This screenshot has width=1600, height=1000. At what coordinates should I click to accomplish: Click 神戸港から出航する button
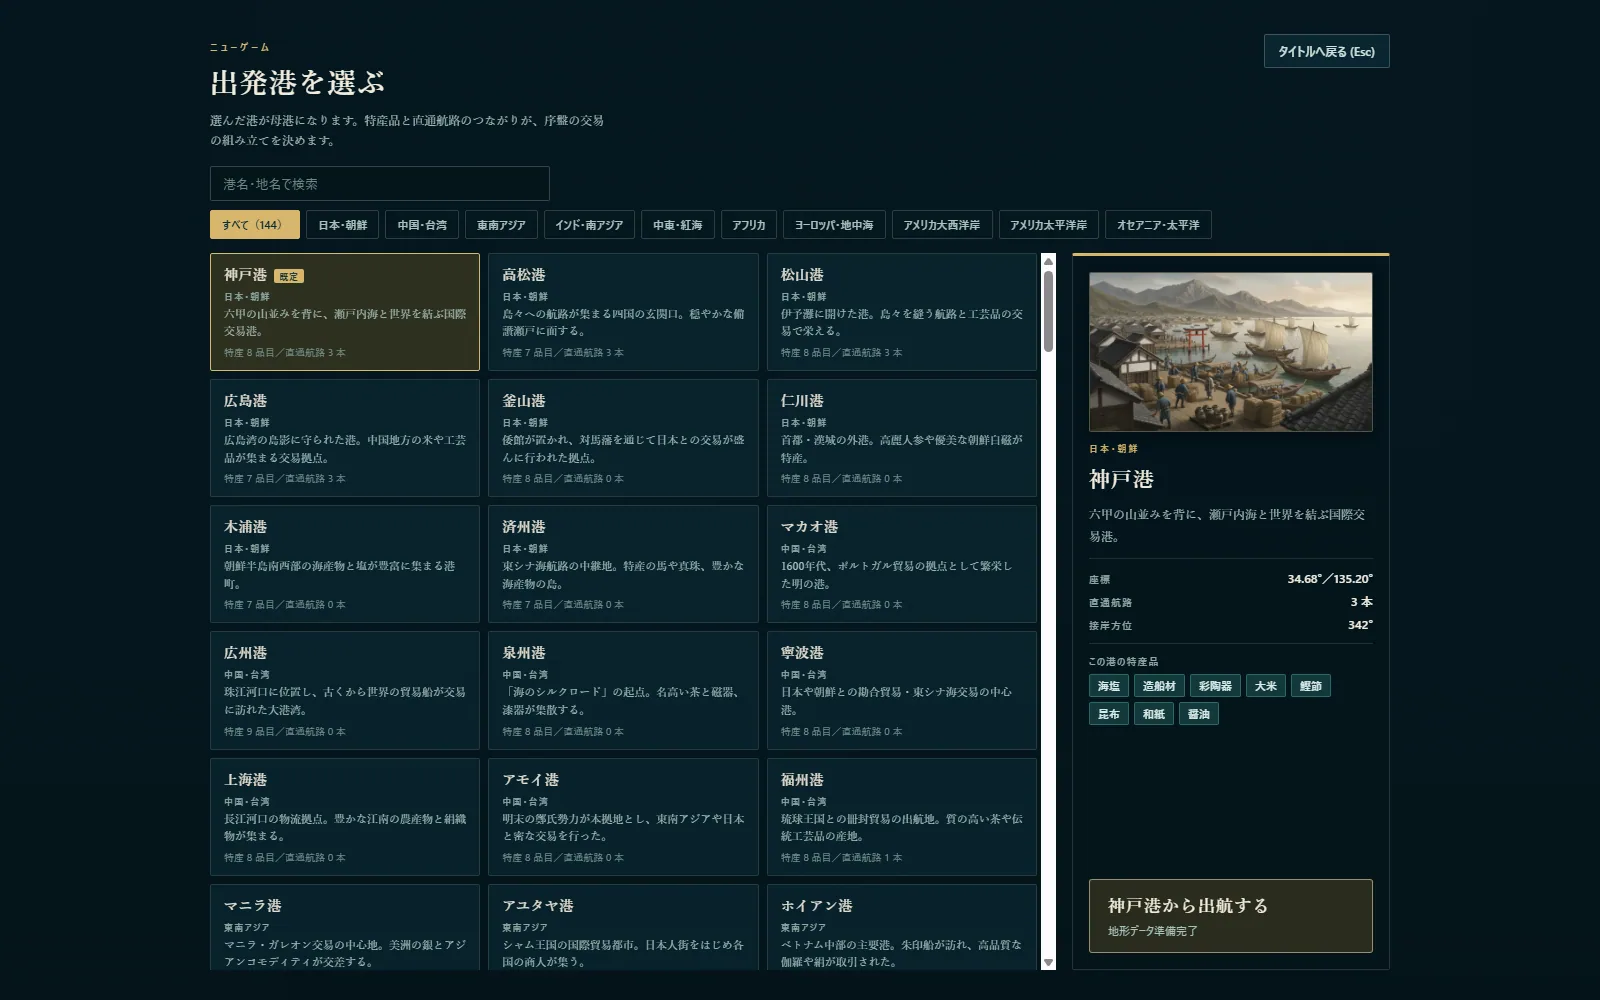click(x=1230, y=916)
